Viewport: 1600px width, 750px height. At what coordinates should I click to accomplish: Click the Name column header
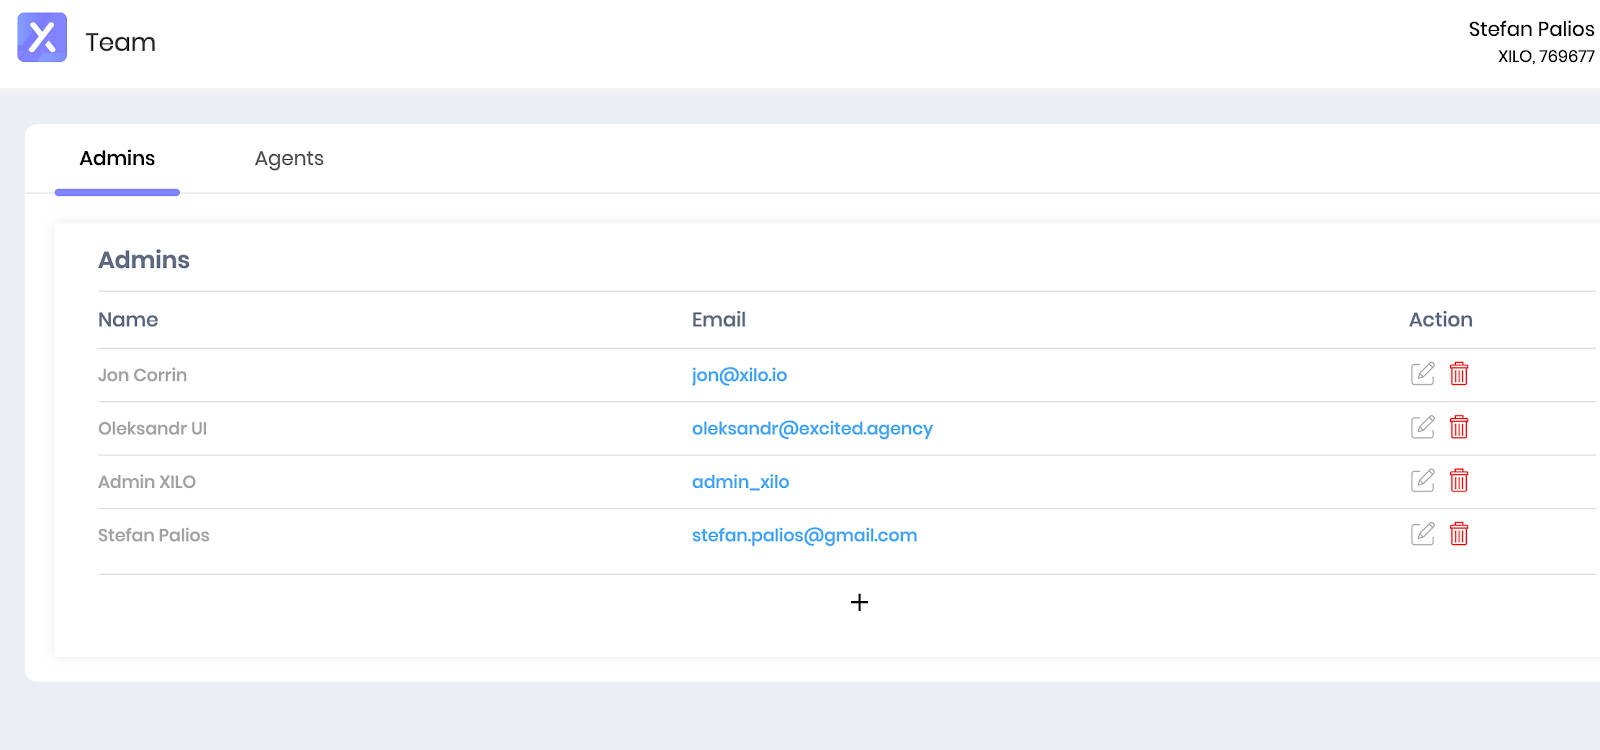click(128, 320)
